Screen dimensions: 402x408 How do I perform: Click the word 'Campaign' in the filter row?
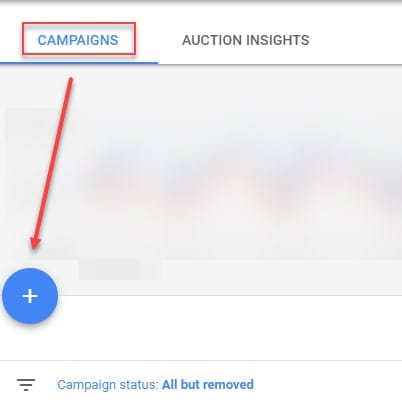[x=87, y=385]
